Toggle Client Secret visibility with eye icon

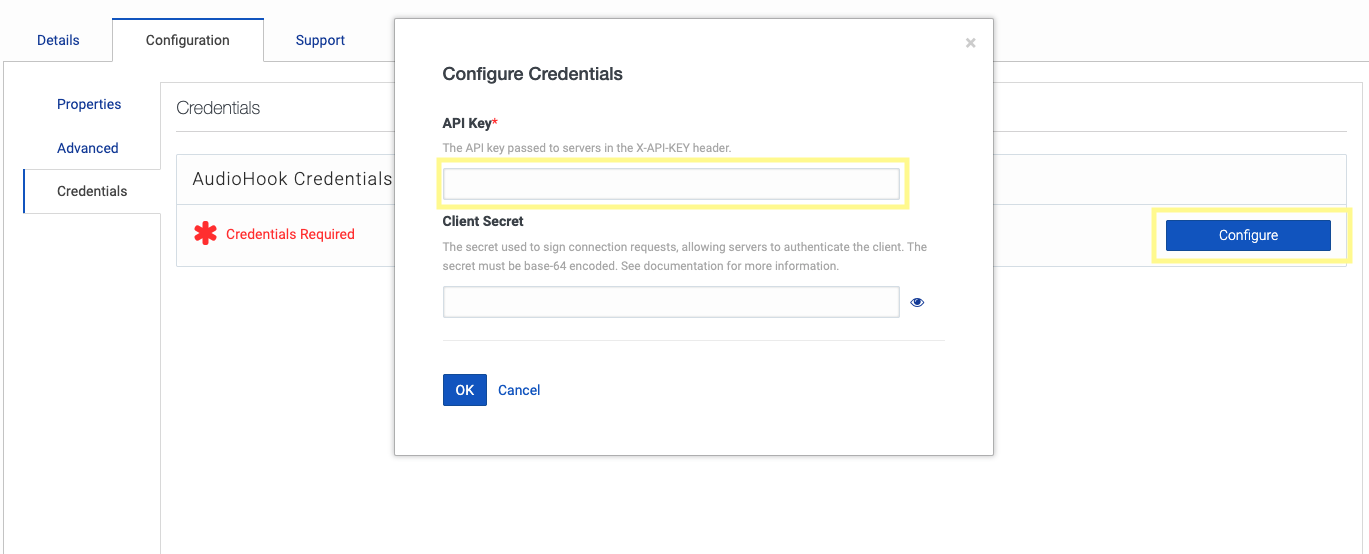tap(917, 302)
